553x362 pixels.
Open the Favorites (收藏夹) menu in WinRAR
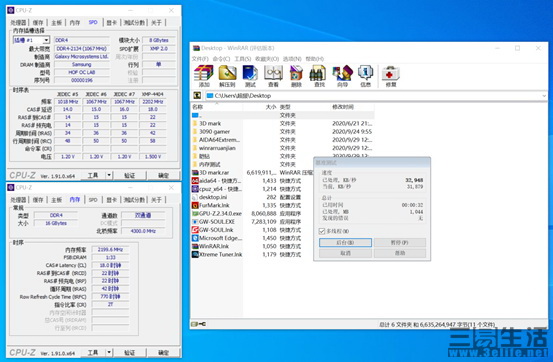[x=267, y=59]
